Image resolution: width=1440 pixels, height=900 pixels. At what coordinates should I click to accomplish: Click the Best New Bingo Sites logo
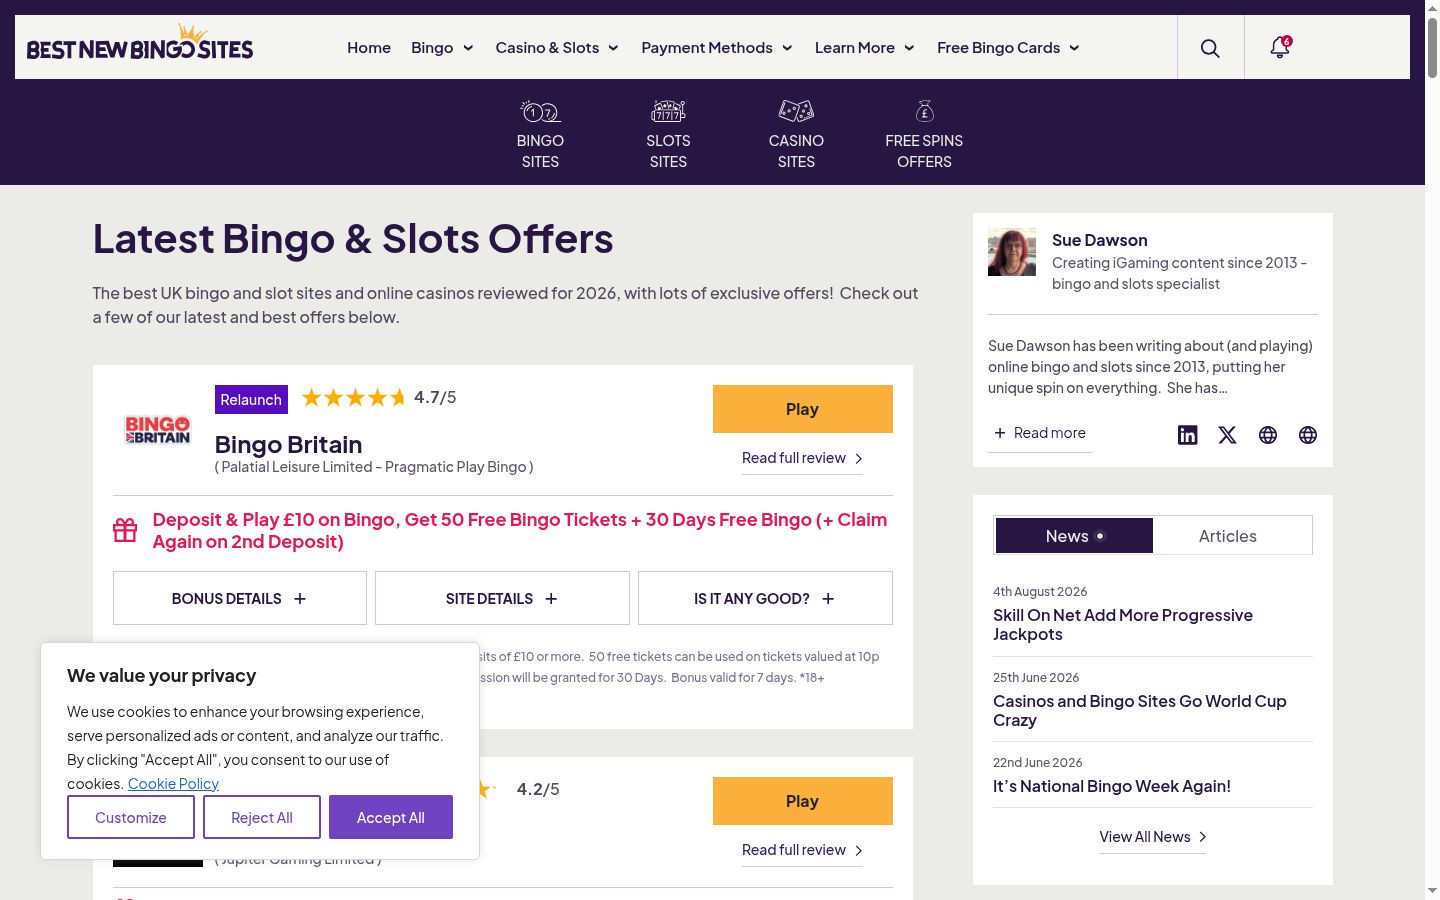tap(140, 45)
